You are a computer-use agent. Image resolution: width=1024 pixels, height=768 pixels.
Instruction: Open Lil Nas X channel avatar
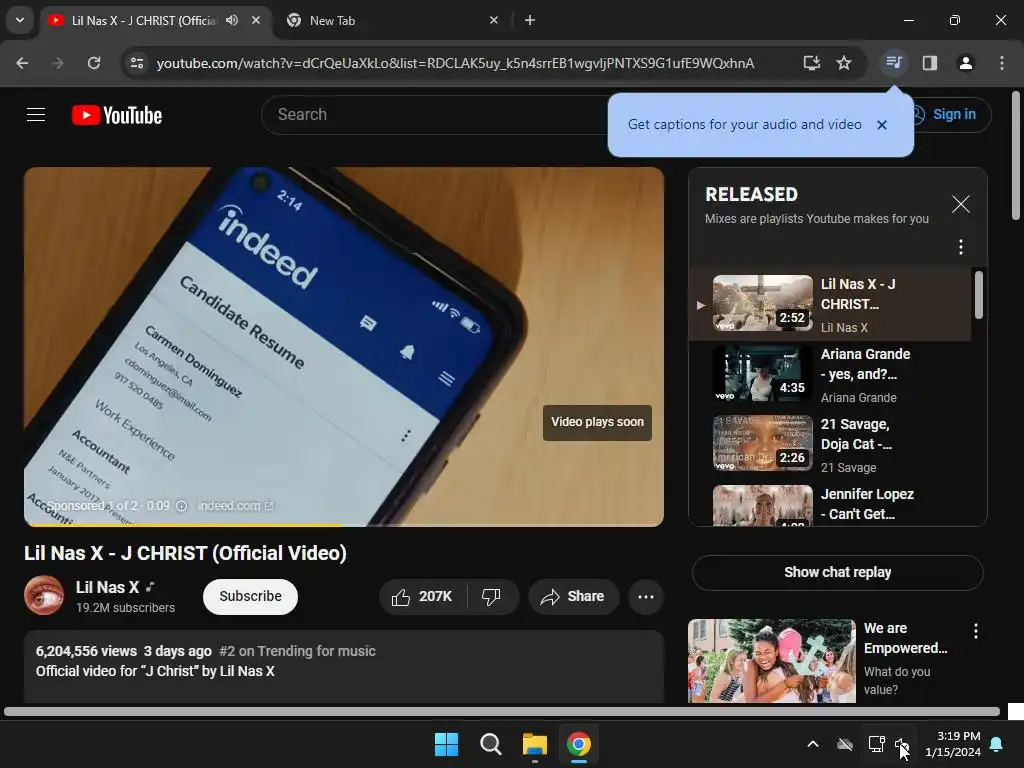44,596
